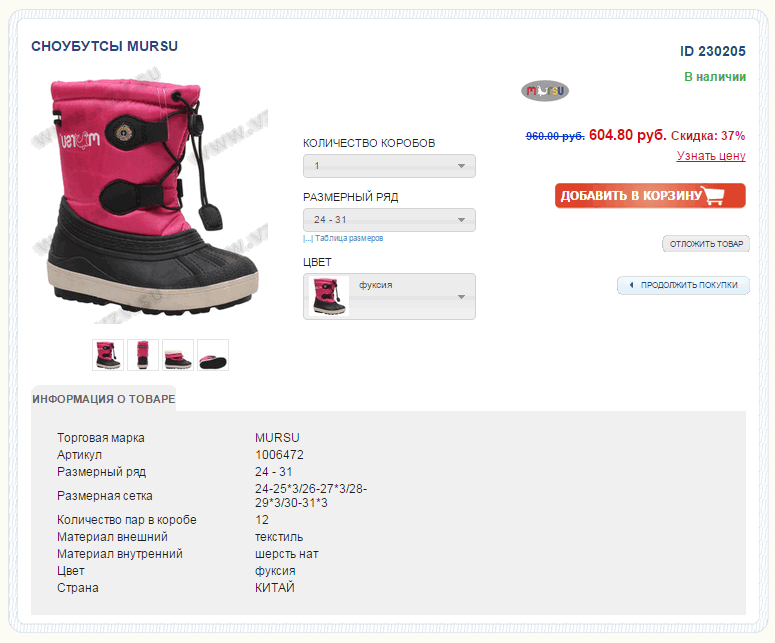775x643 pixels.
Task: Open first thumbnail showing boot front-side view
Action: click(108, 355)
